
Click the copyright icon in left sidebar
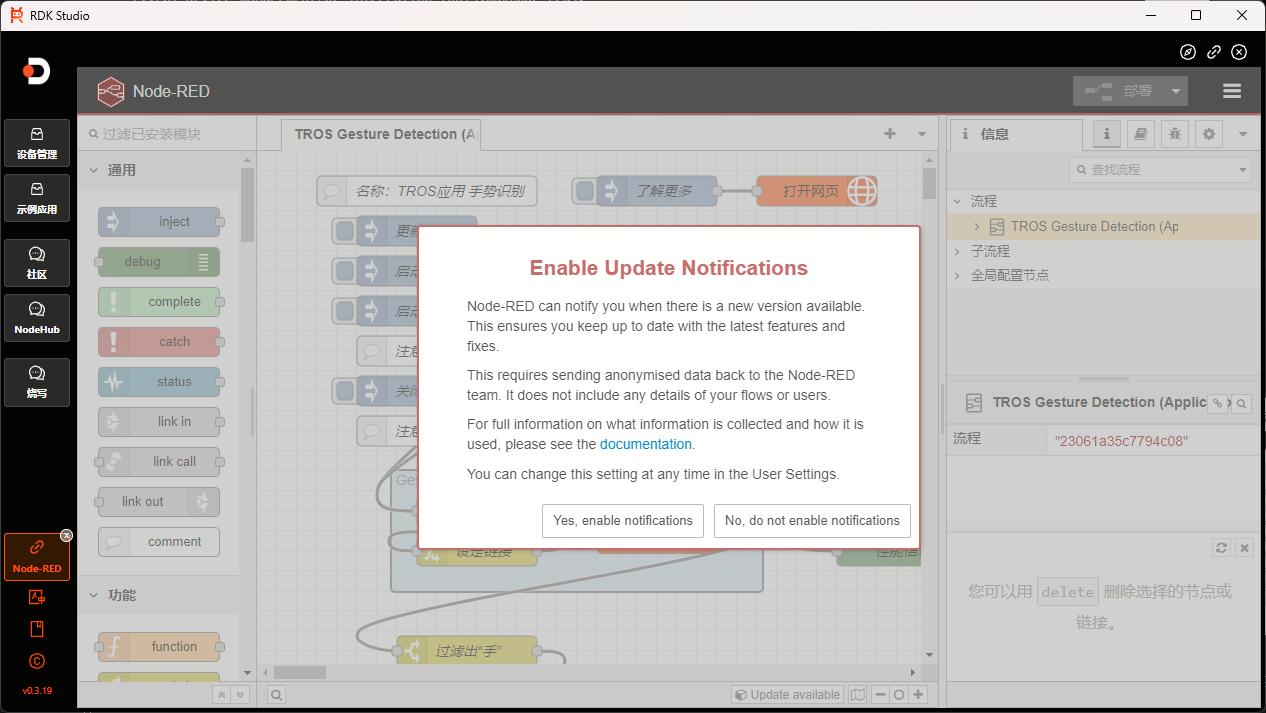click(x=37, y=661)
